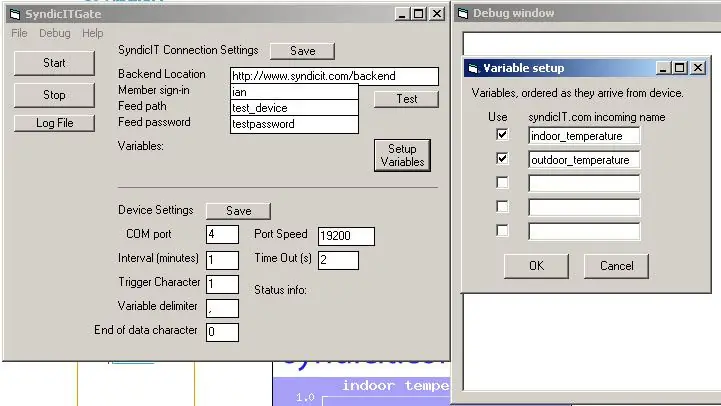
Task: Open the File menu
Action: (19, 33)
